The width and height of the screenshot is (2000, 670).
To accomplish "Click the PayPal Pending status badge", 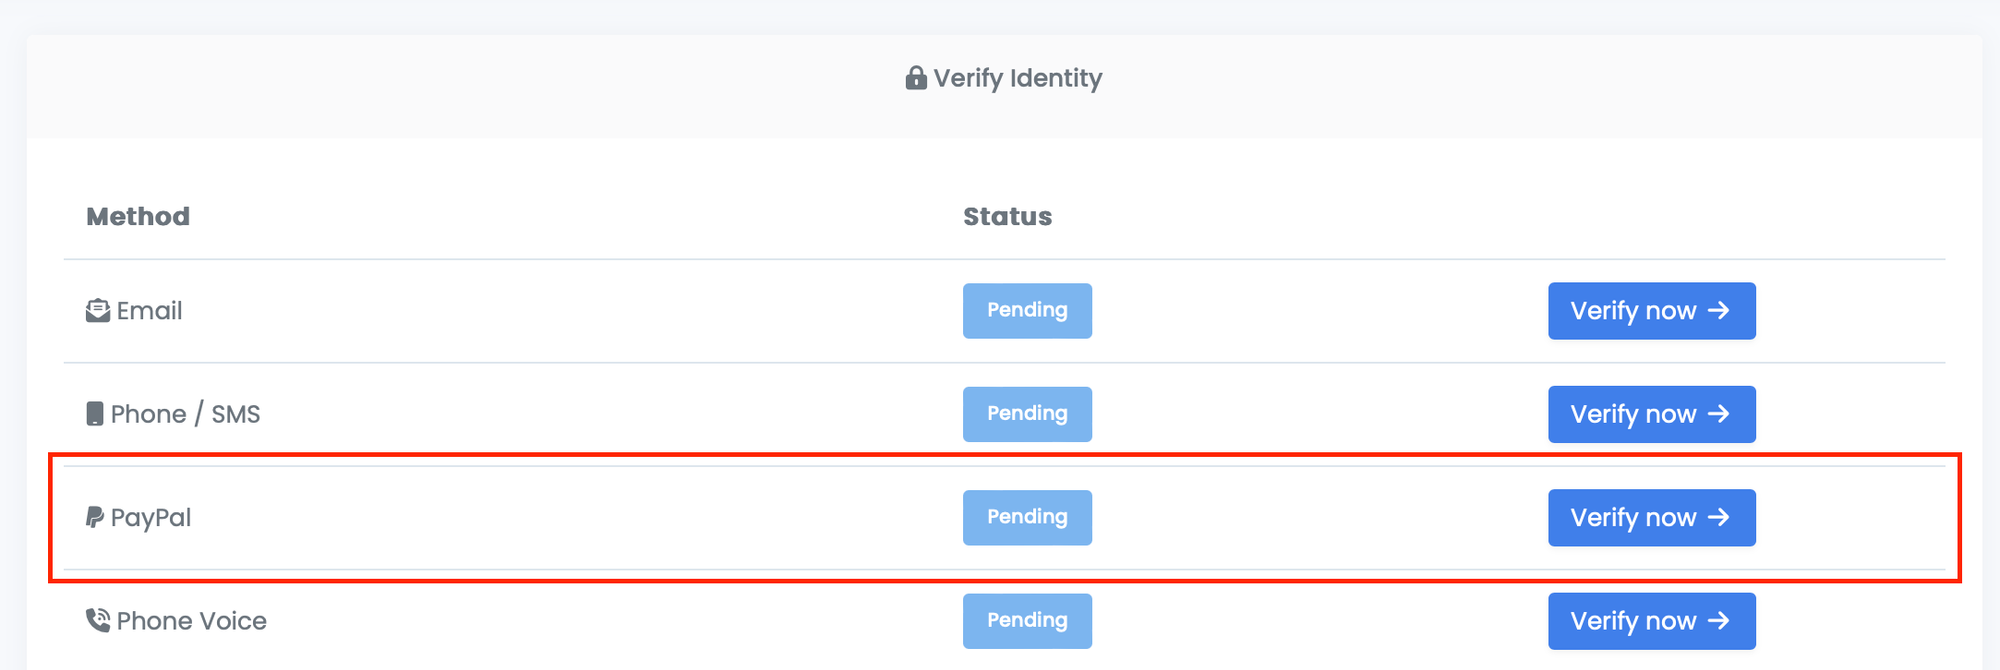I will click(x=1027, y=518).
